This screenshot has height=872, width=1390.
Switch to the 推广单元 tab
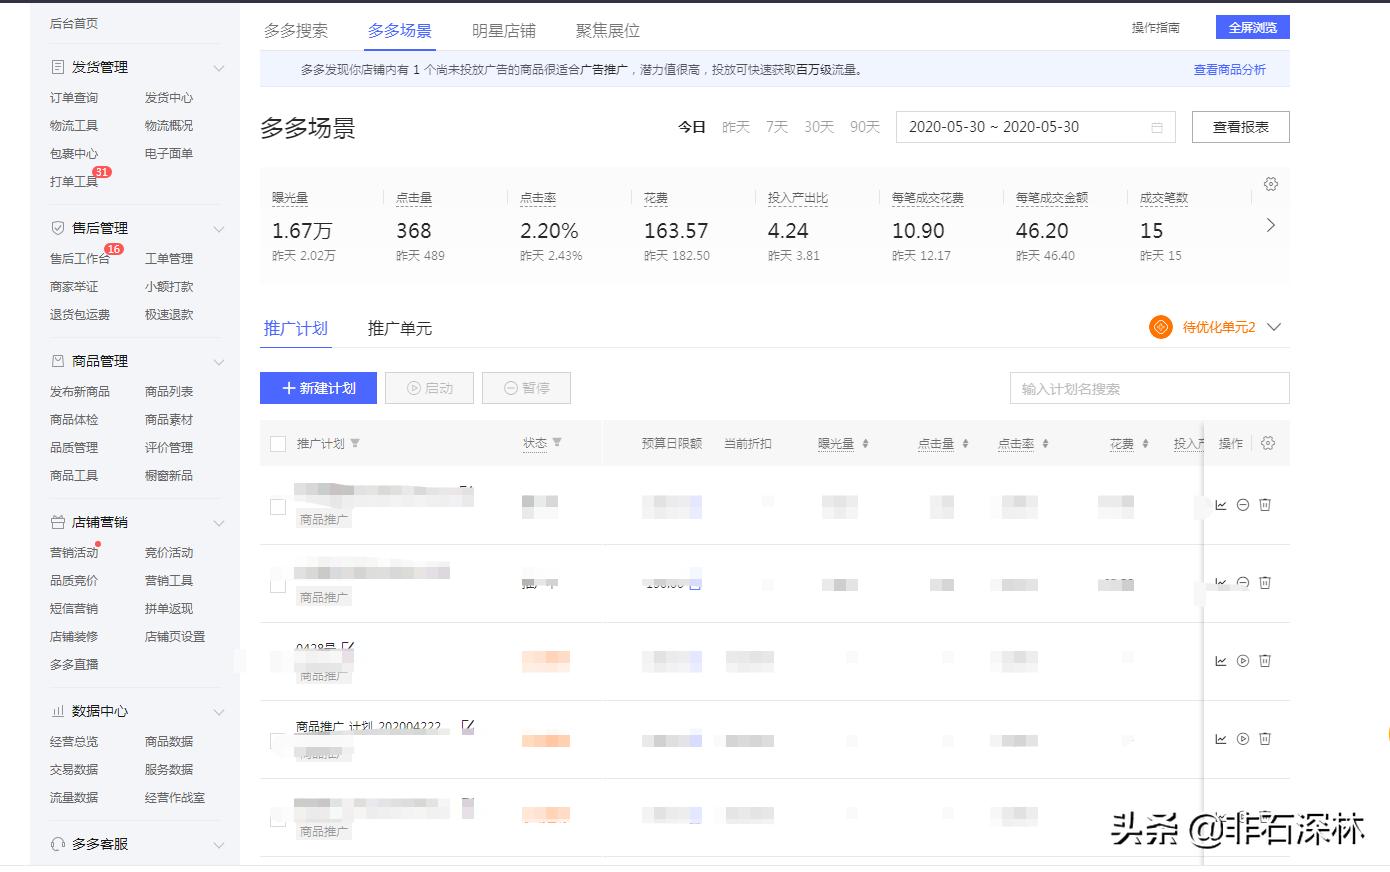tap(398, 327)
